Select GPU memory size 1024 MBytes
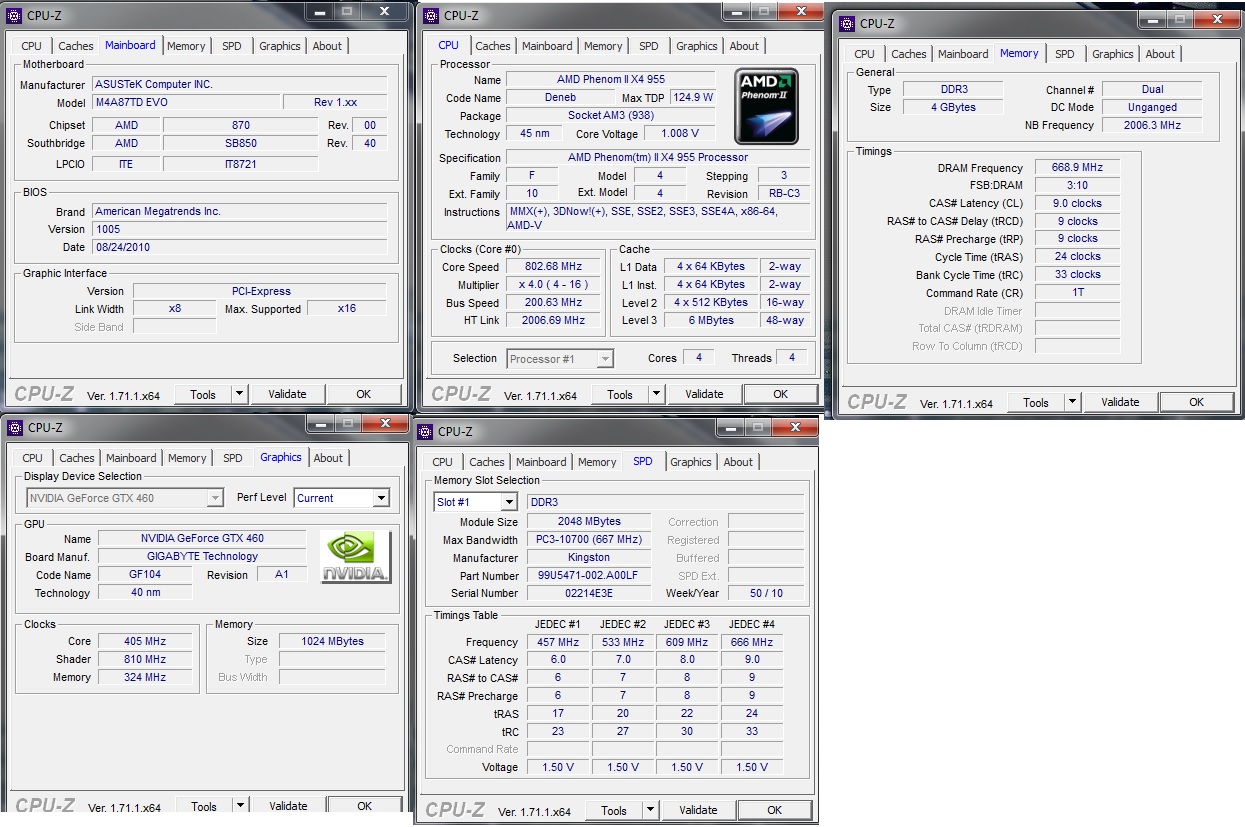1245x827 pixels. pyautogui.click(x=333, y=641)
